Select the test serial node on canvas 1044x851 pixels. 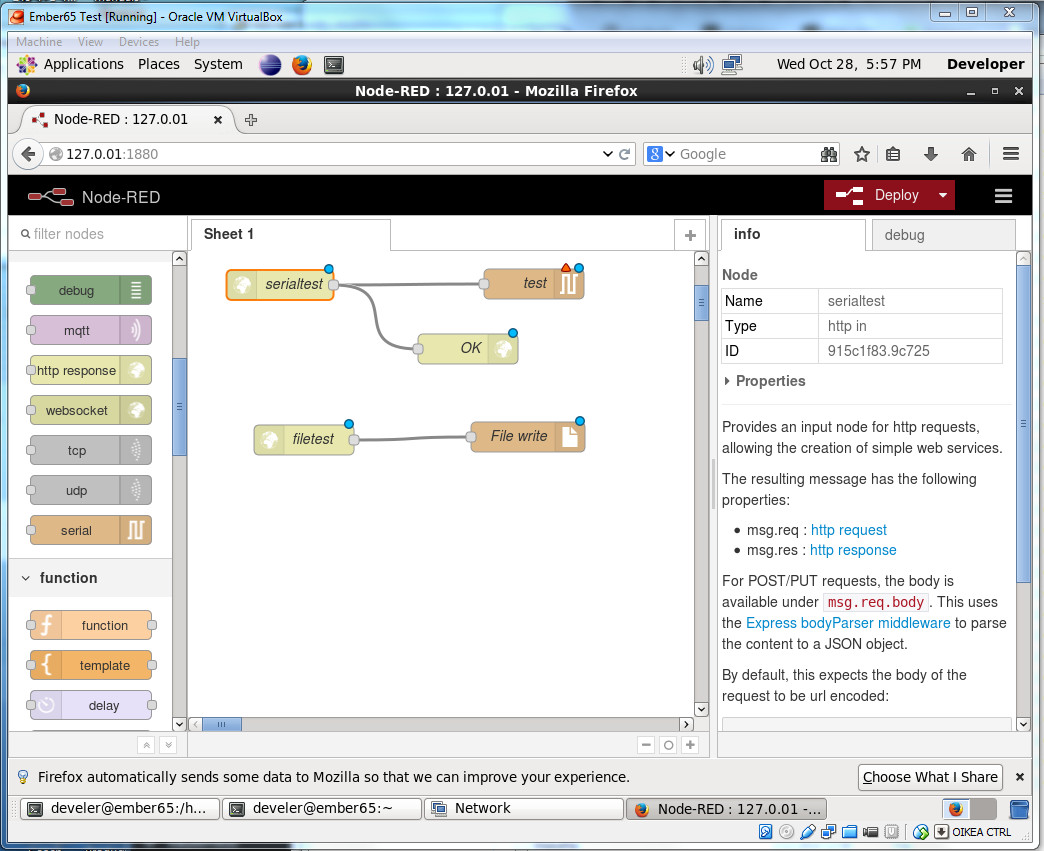tap(533, 283)
